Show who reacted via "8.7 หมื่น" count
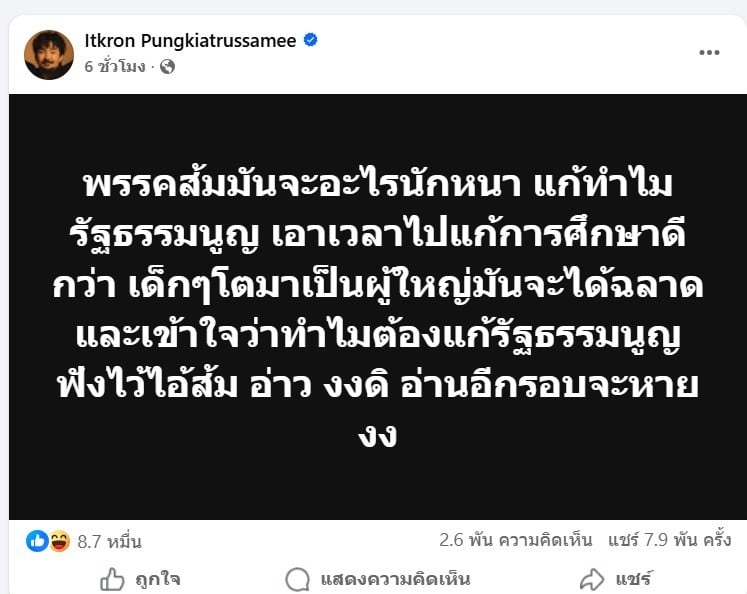747x594 pixels. point(109,542)
